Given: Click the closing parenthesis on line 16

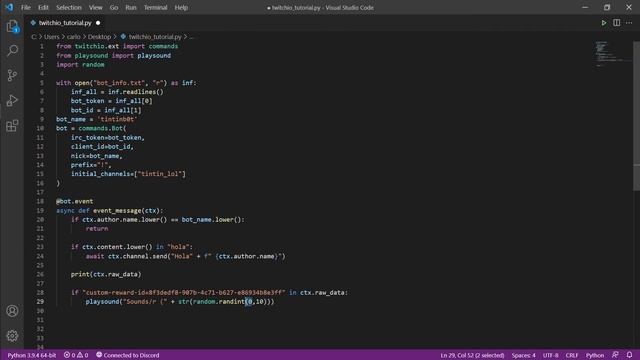Looking at the screenshot, I should click(58, 183).
